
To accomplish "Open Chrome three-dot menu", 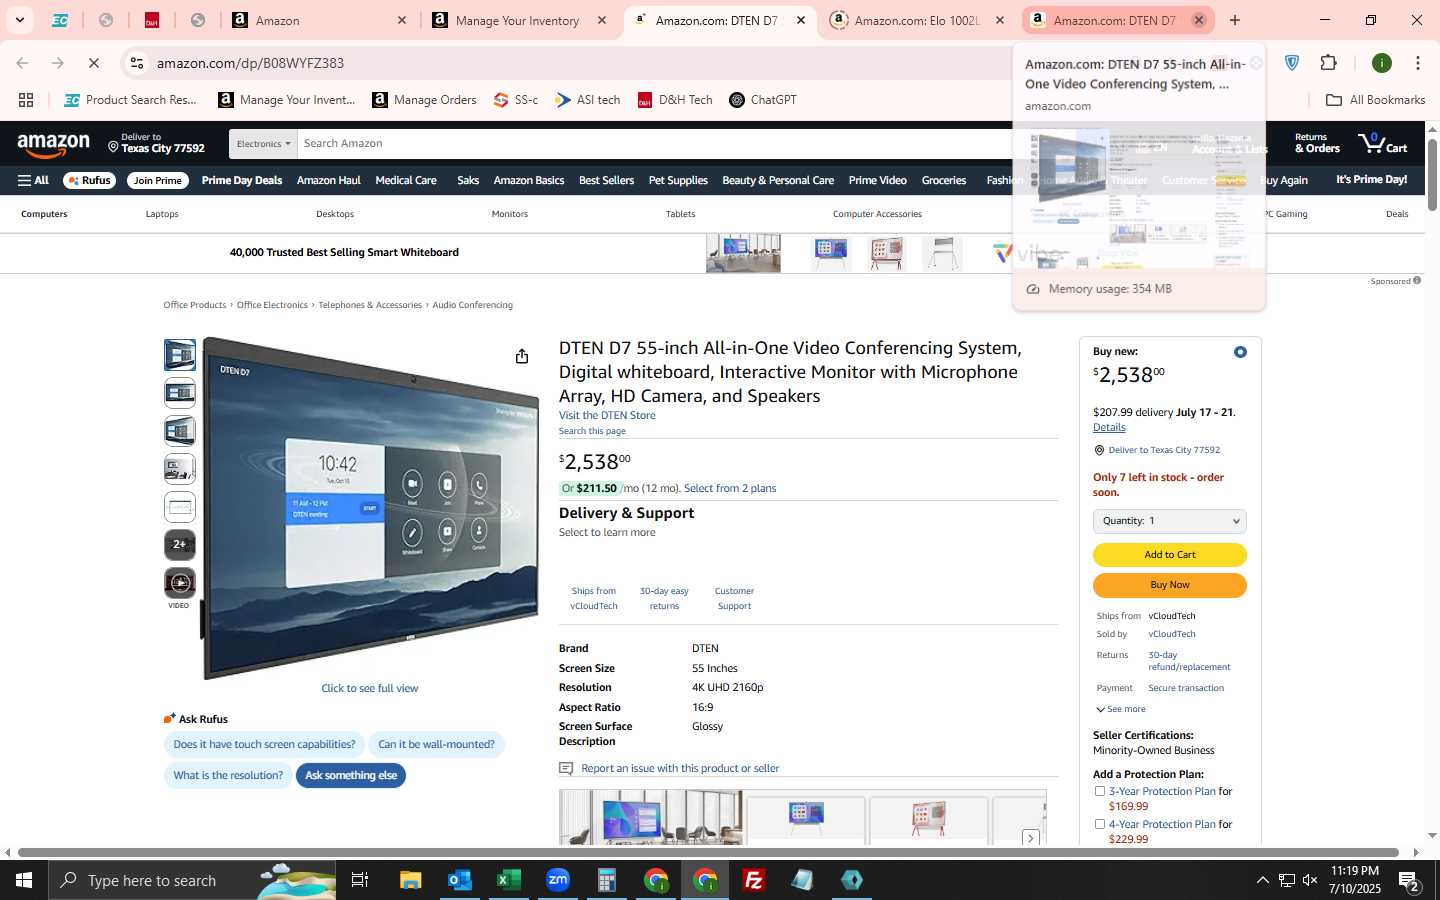I will (1418, 63).
